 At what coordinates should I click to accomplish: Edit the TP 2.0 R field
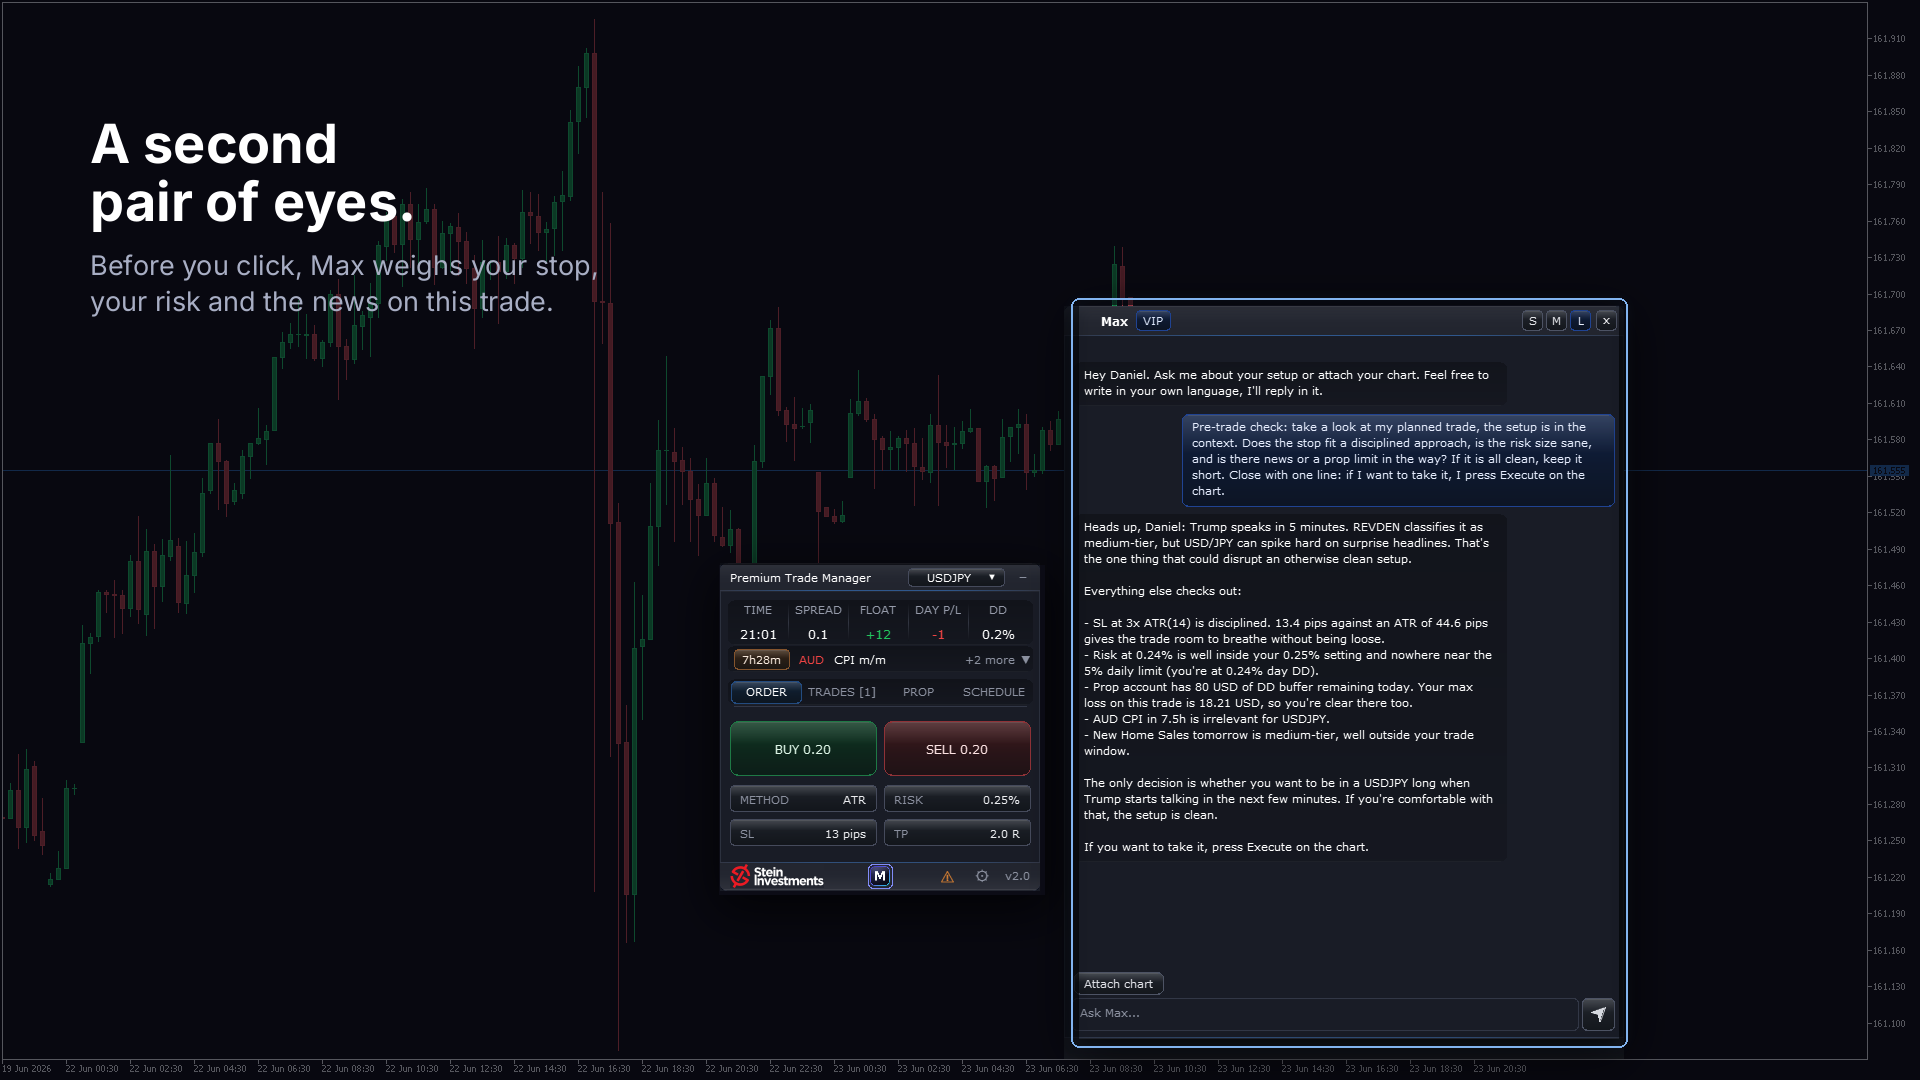tap(957, 834)
